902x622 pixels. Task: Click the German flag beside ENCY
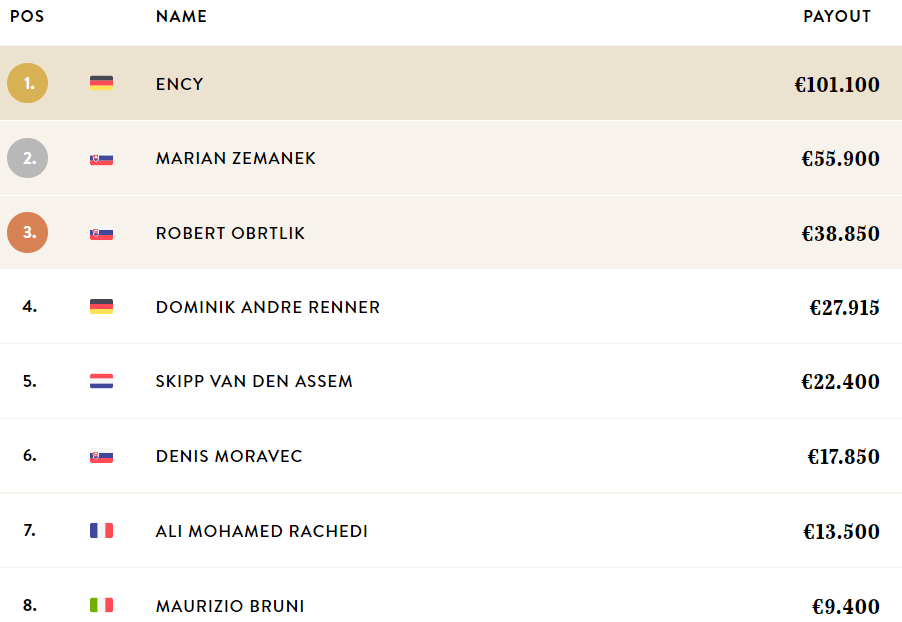(x=101, y=83)
